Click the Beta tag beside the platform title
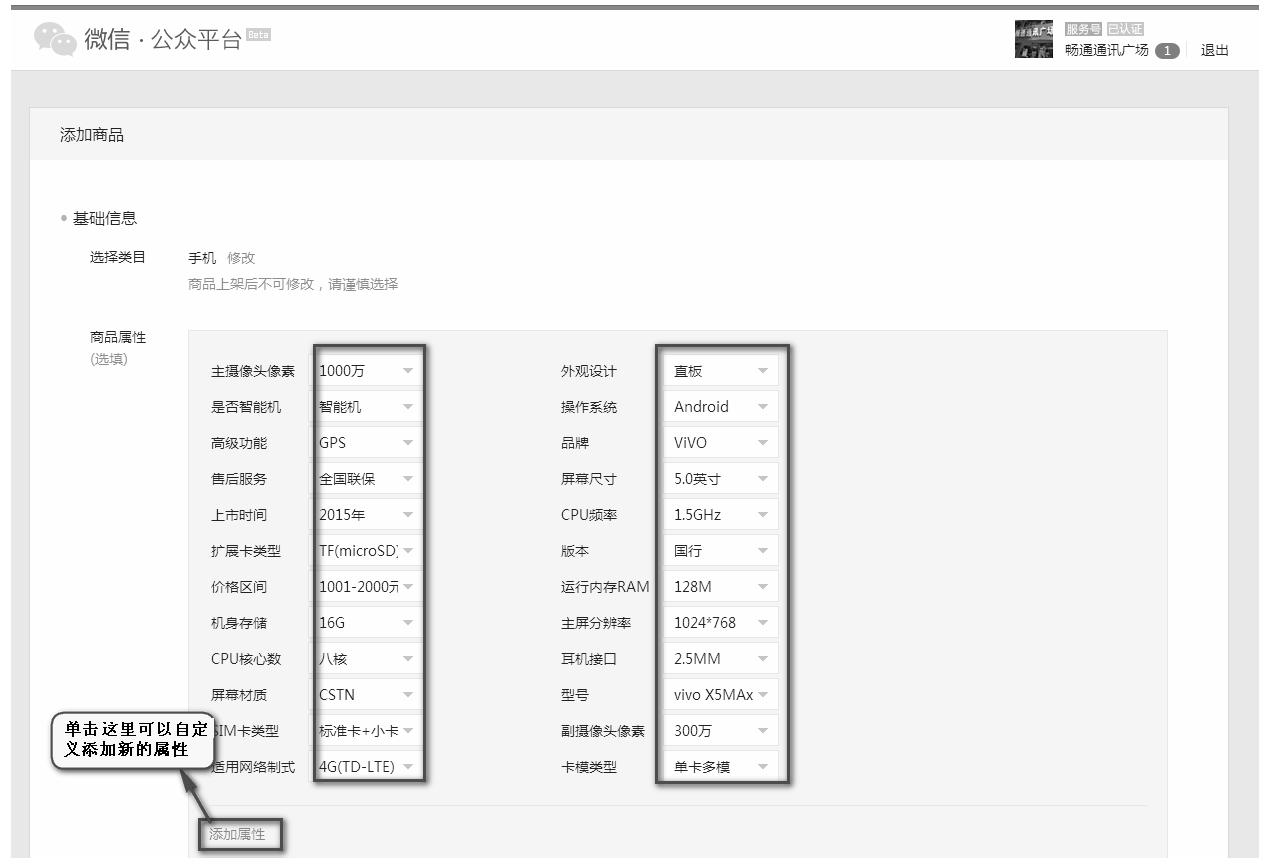 click(259, 35)
